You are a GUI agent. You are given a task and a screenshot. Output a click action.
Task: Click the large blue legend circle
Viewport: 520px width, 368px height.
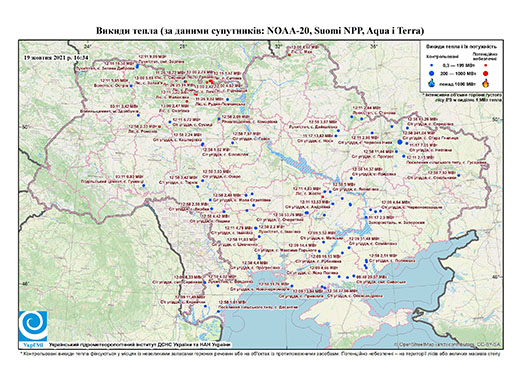(432, 73)
